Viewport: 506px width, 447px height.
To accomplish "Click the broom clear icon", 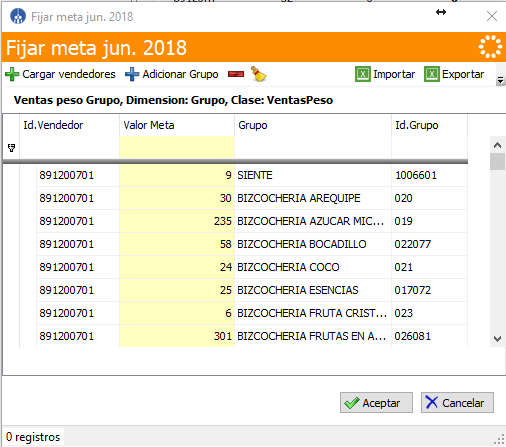I will (x=259, y=74).
